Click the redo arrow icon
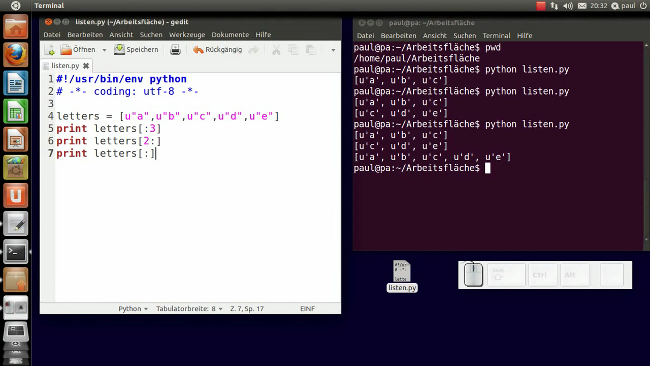 coord(253,50)
